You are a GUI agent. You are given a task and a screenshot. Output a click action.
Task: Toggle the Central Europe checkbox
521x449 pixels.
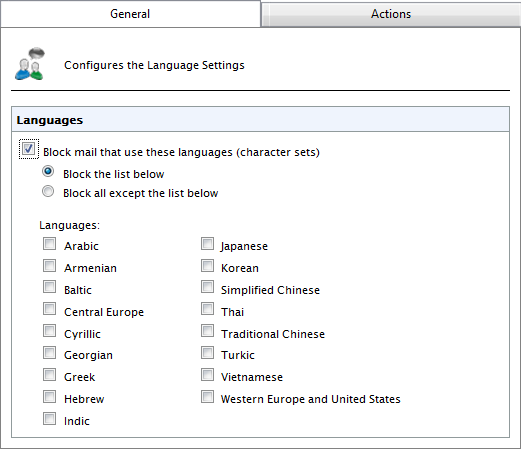(49, 309)
